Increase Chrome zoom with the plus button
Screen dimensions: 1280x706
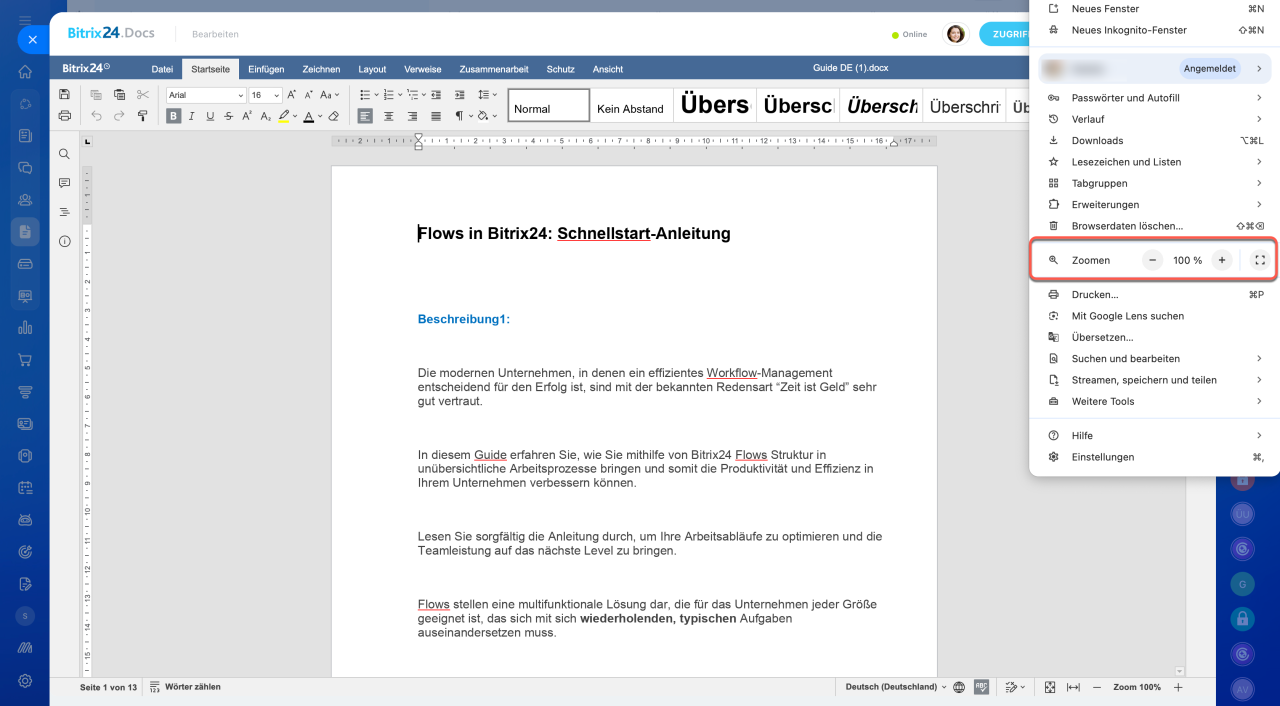click(x=1221, y=260)
